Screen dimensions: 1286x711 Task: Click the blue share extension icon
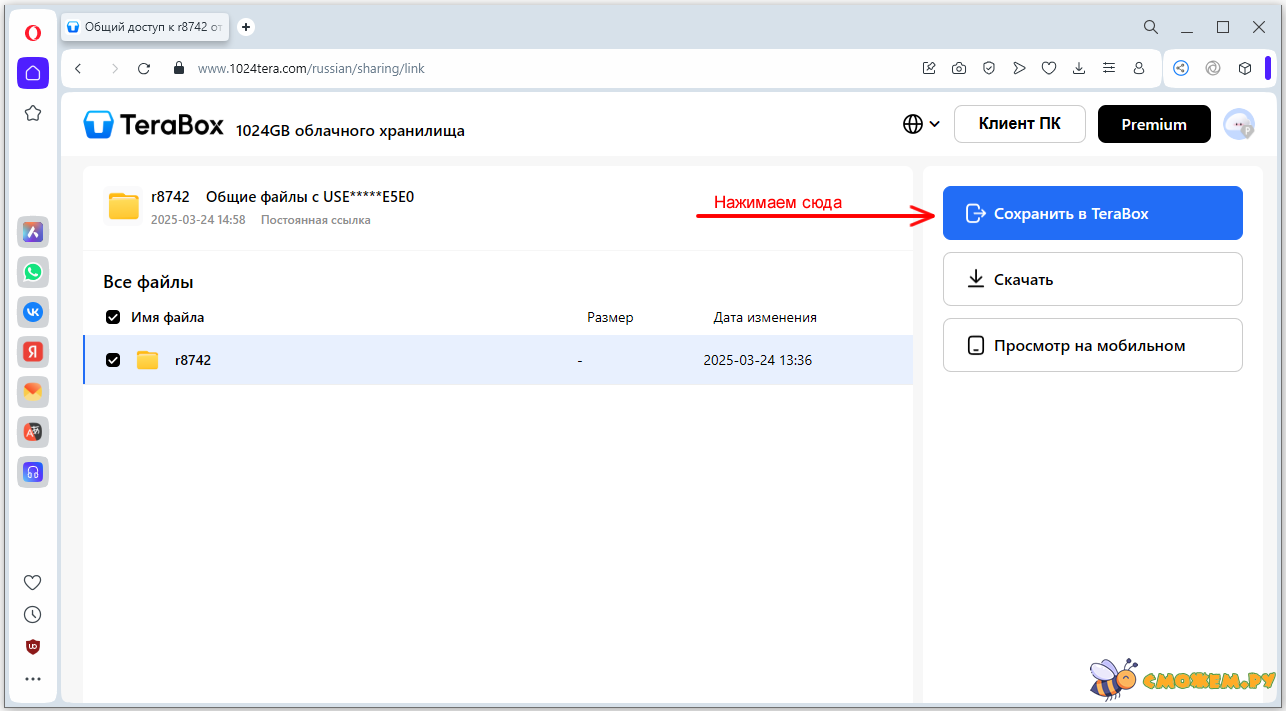click(1181, 68)
